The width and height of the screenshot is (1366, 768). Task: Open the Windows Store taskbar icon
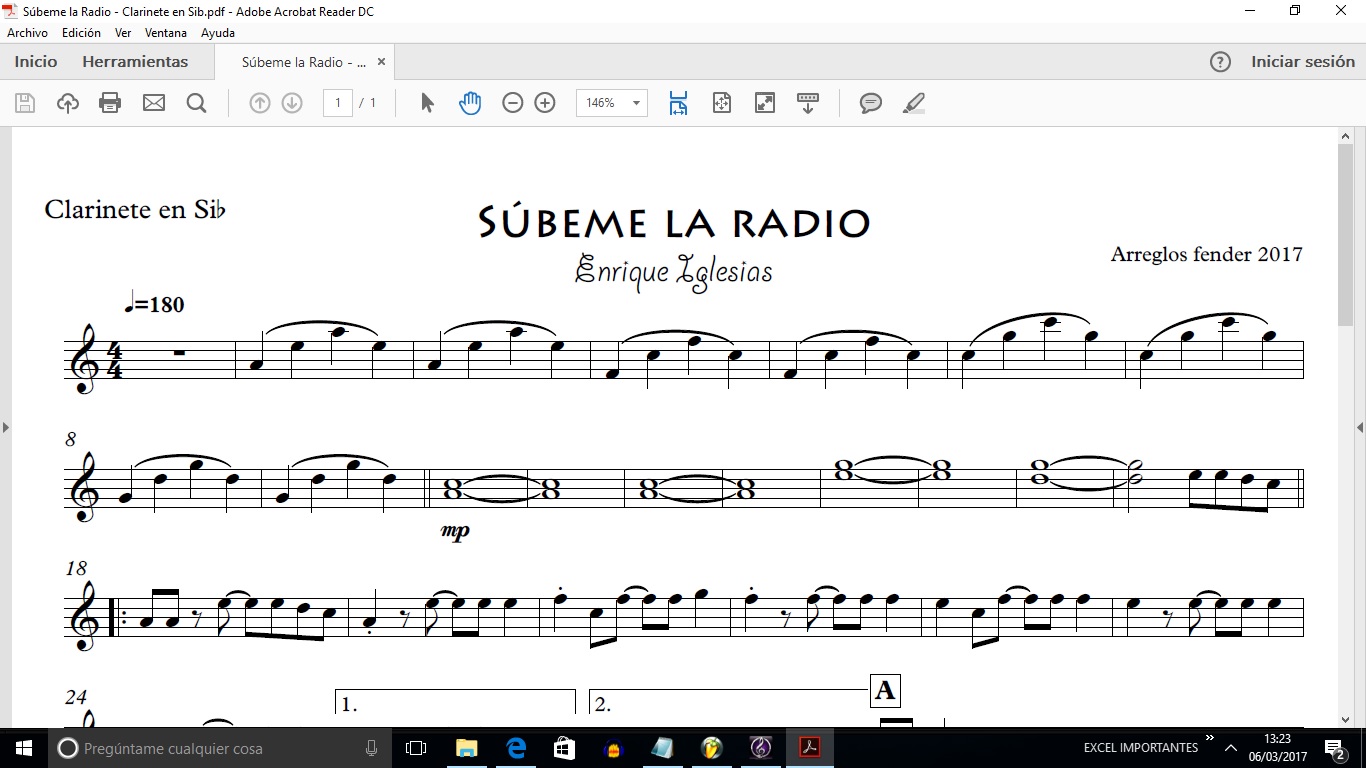[x=564, y=748]
